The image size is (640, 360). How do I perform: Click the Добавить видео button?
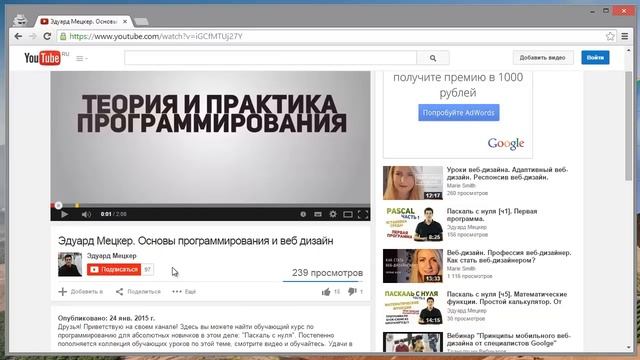[543, 58]
